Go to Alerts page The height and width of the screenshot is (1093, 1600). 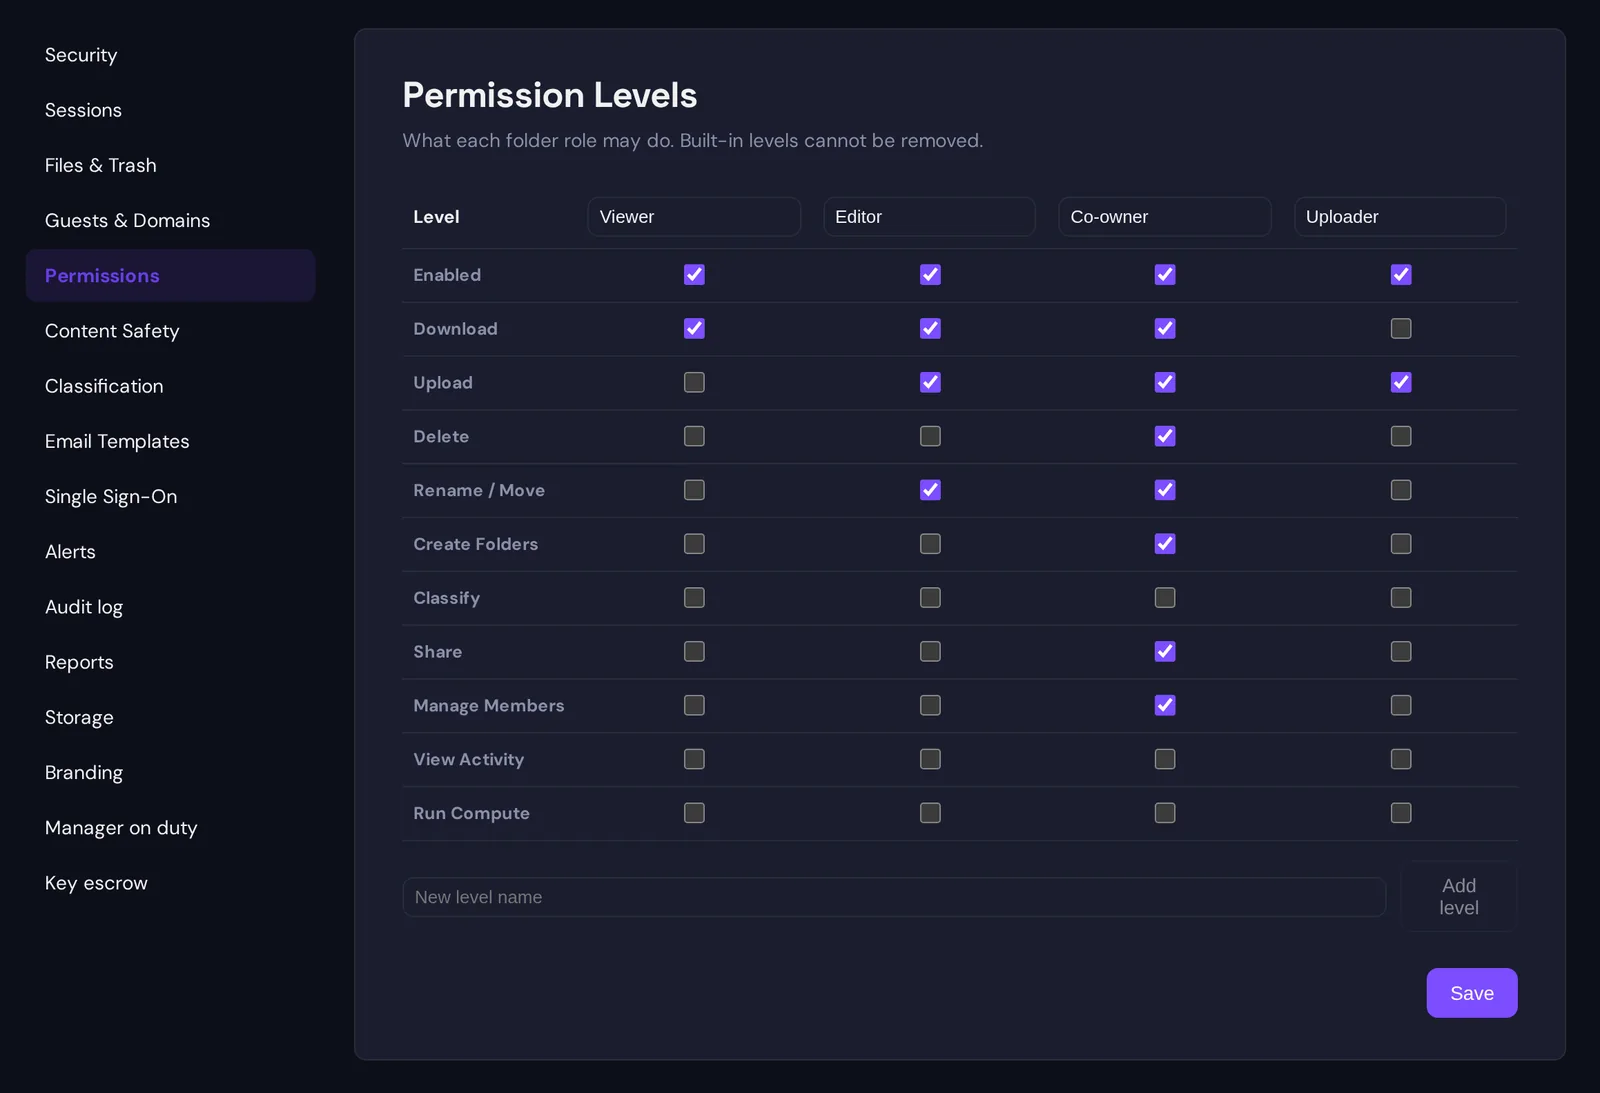click(170, 552)
